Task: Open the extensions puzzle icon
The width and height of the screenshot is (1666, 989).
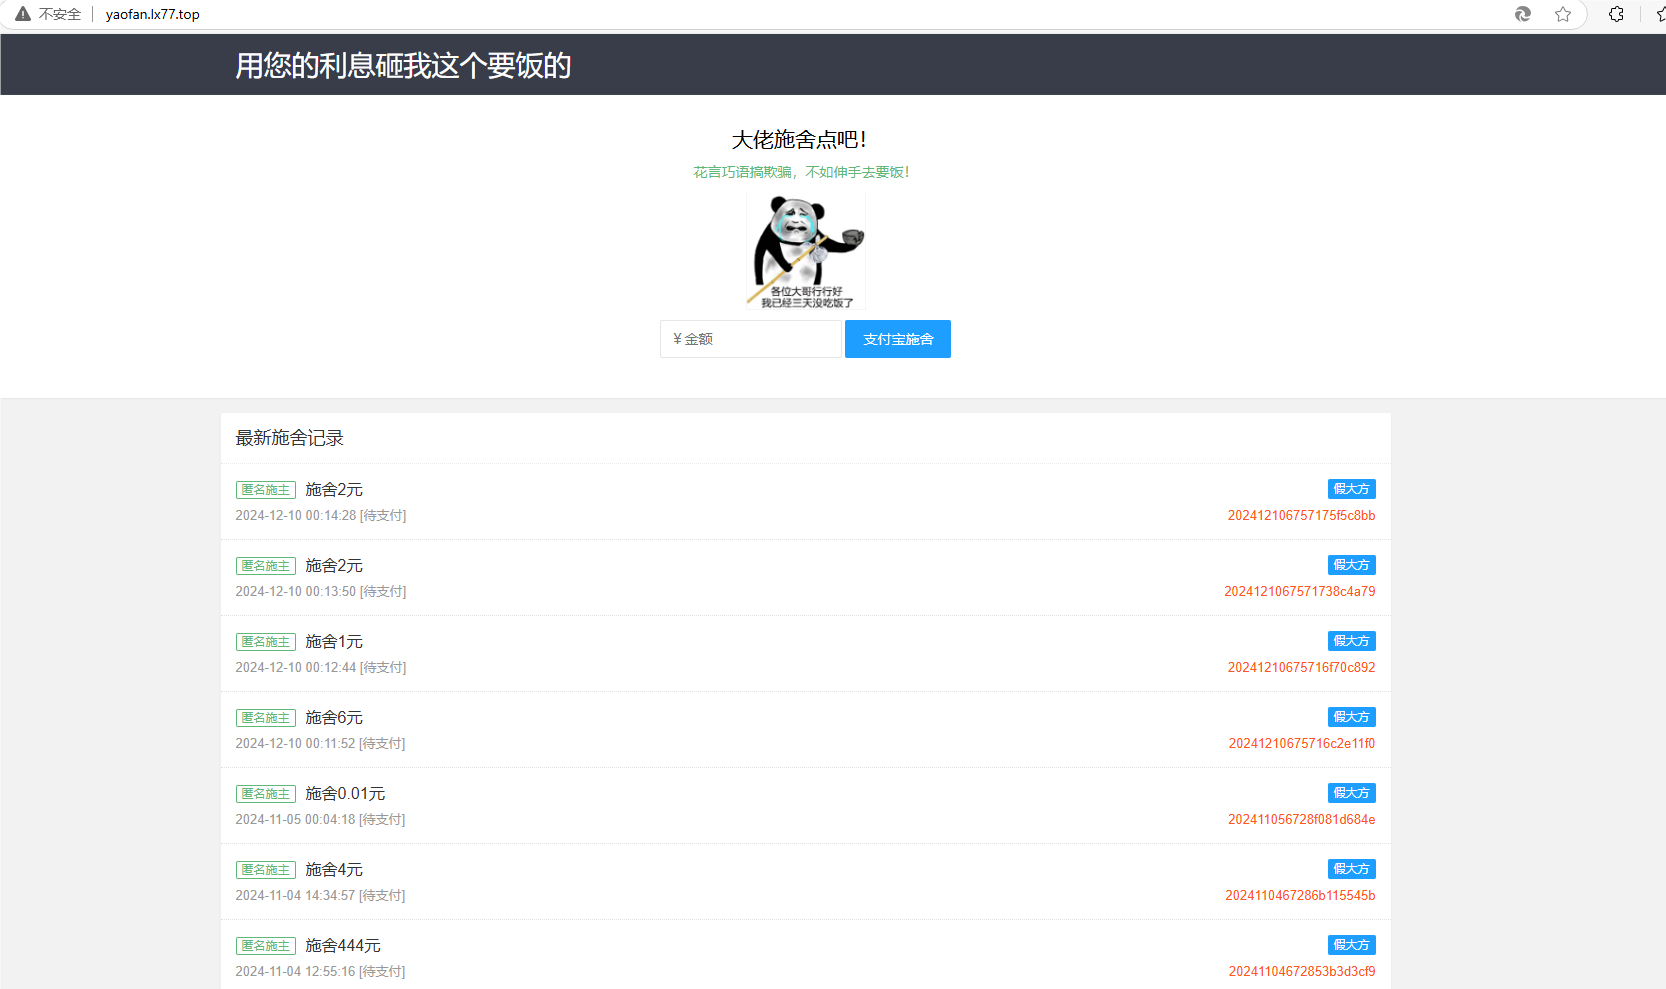Action: 1616,14
